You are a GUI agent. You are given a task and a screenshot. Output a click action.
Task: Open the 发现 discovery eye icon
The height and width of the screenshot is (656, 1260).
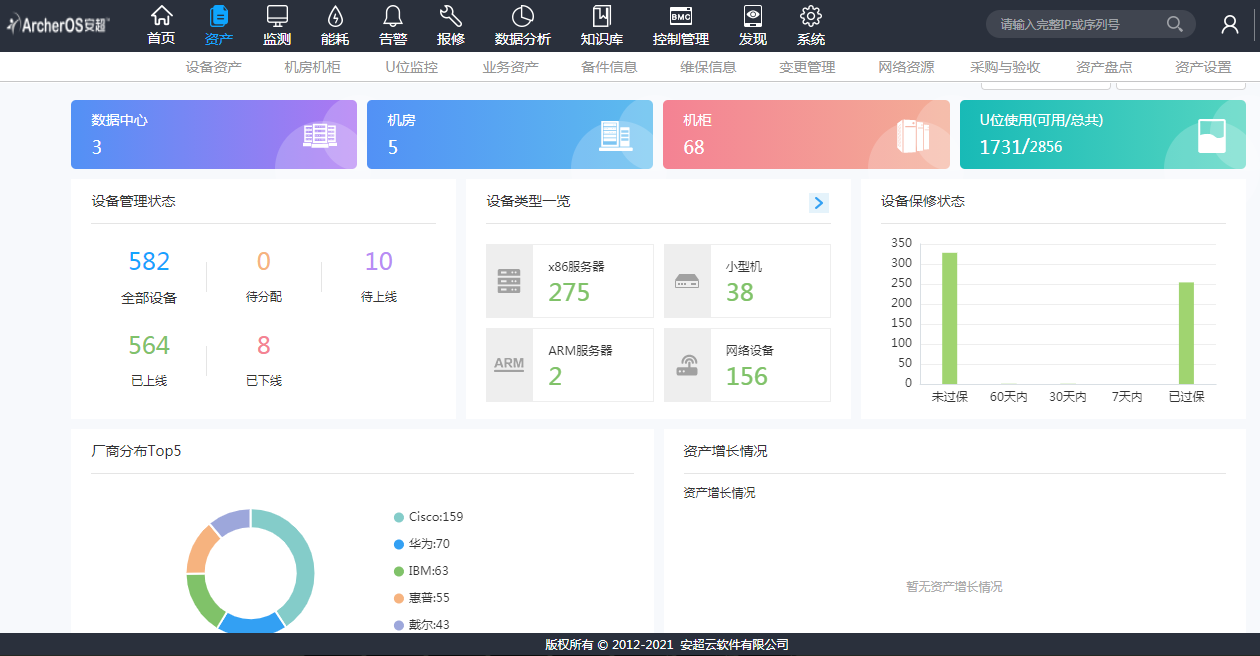pos(753,16)
